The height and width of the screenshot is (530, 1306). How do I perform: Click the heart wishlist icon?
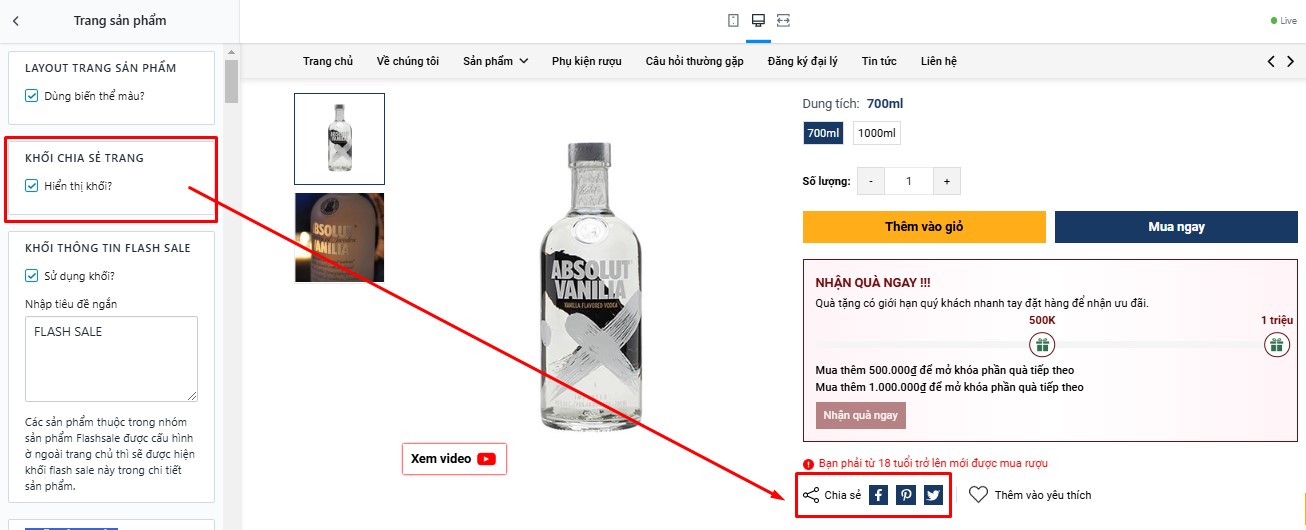(978, 494)
